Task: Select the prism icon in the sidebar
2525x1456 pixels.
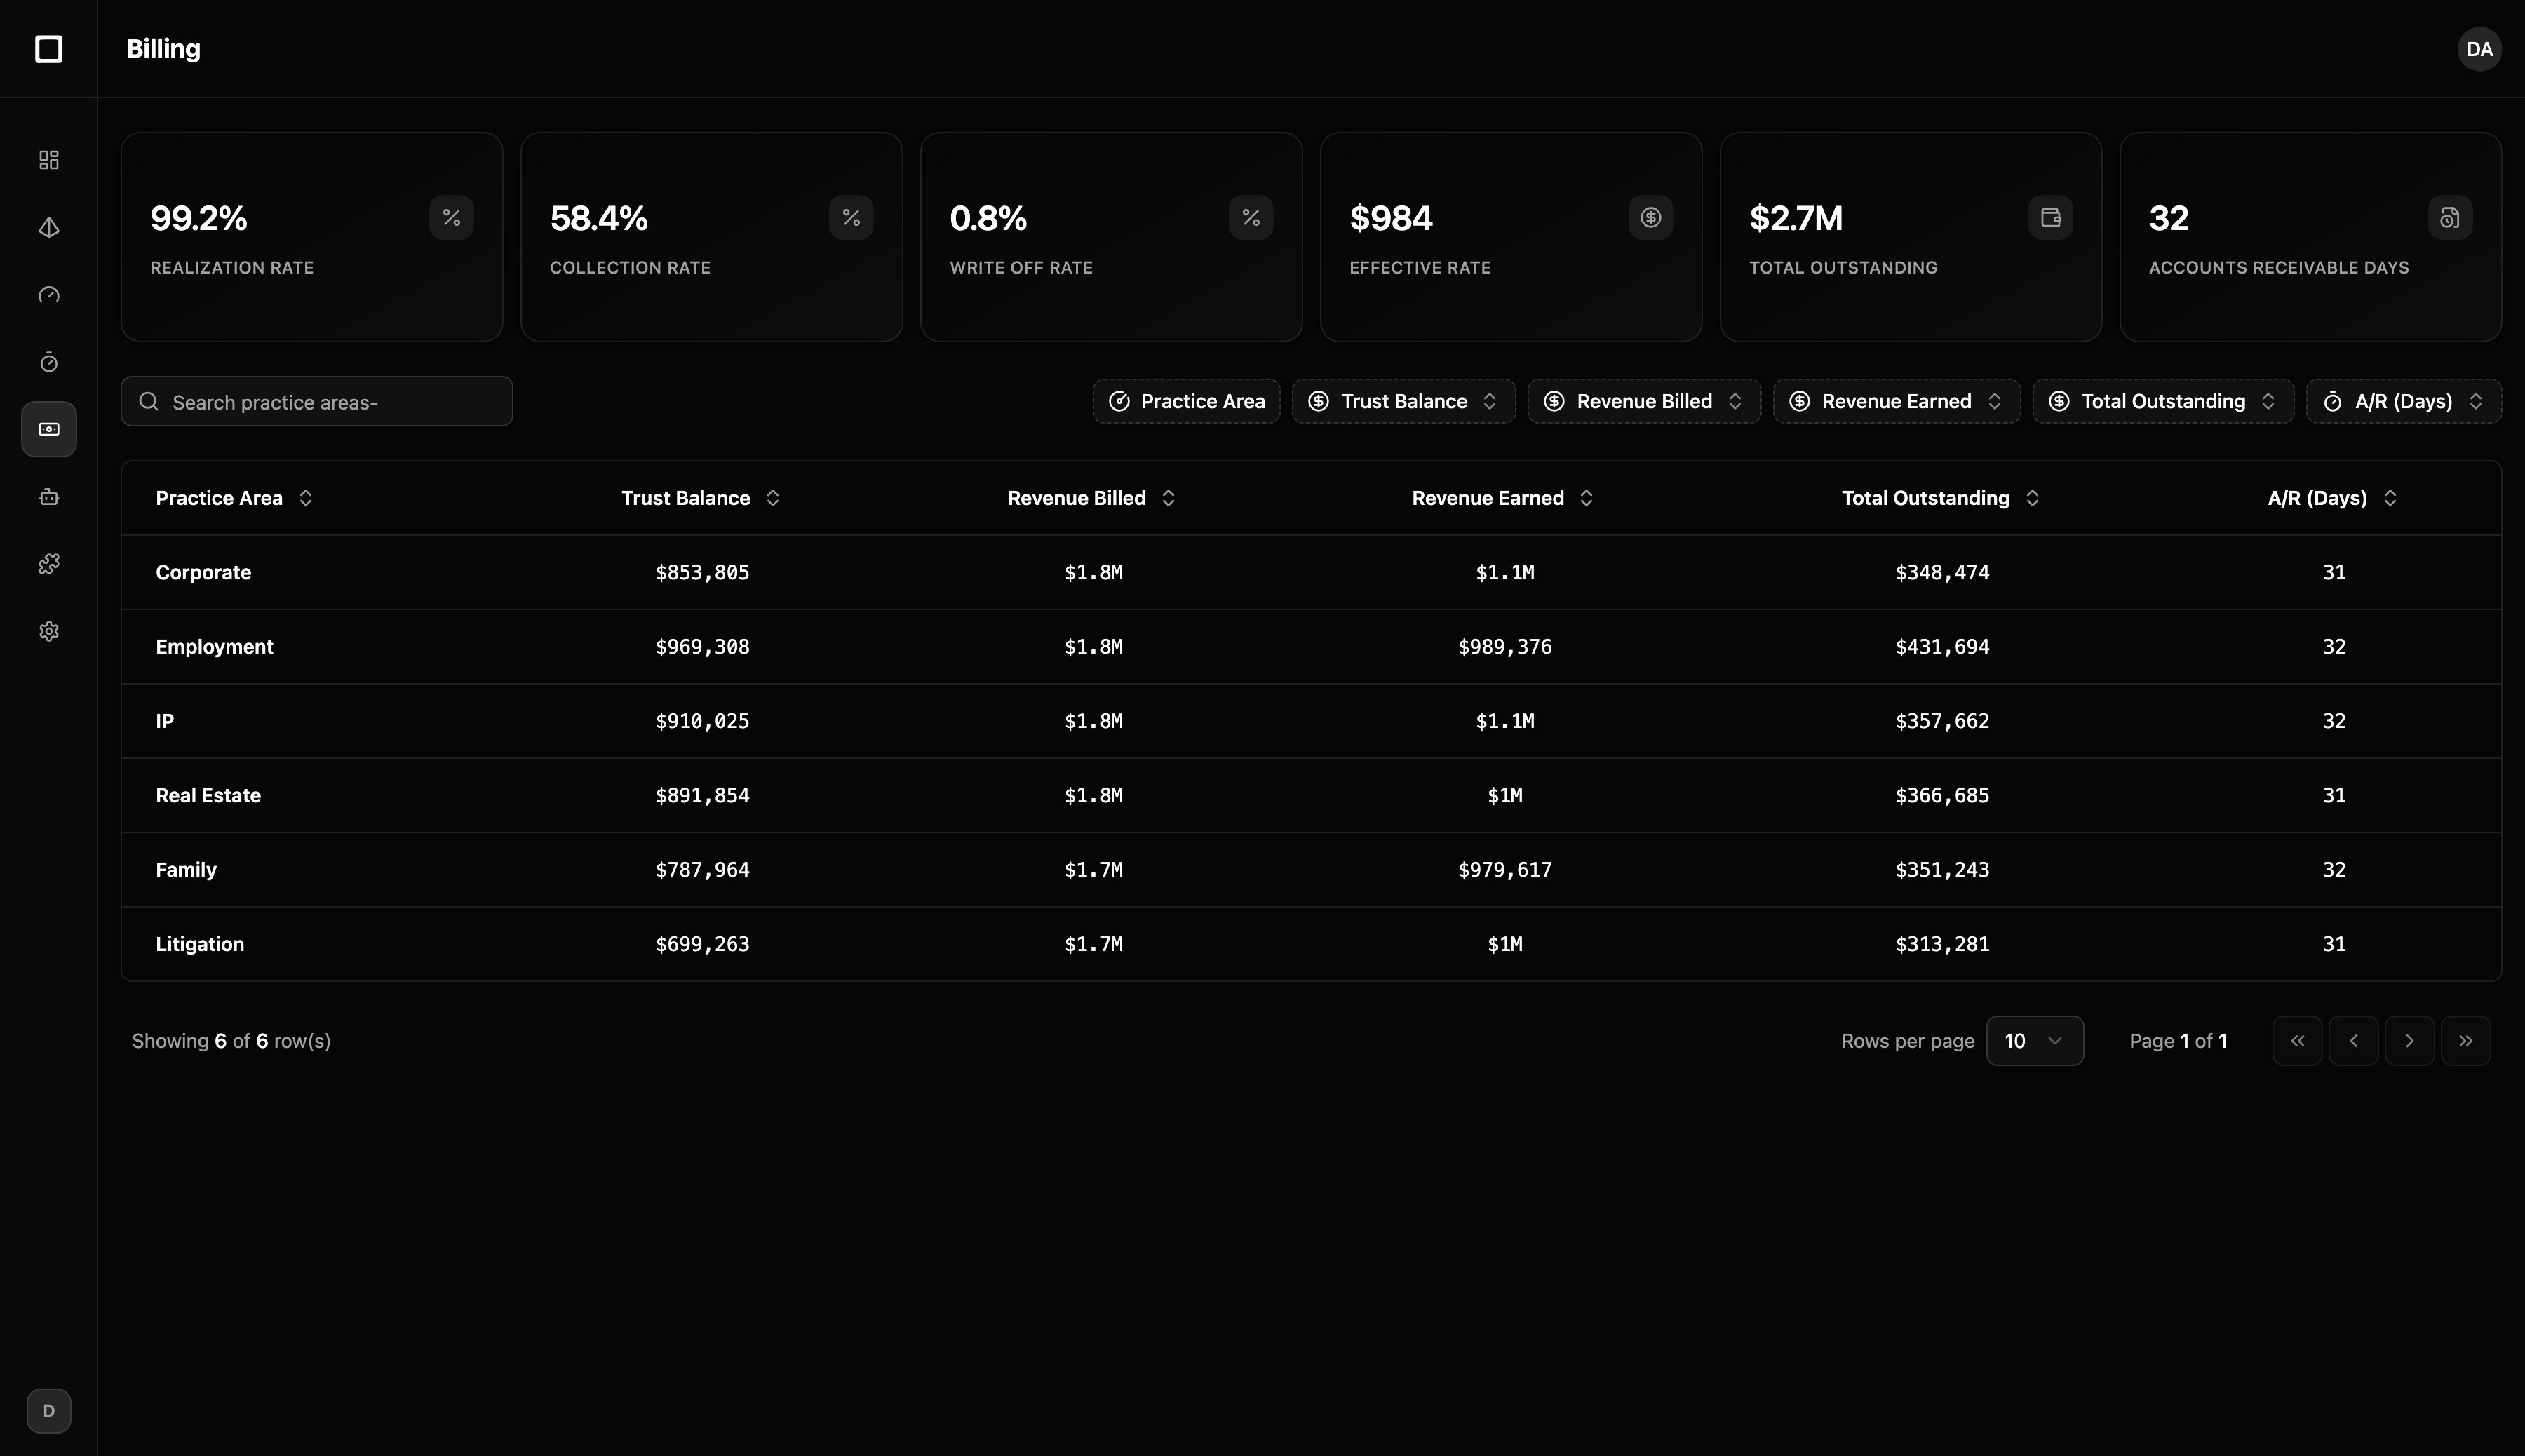Action: pos(48,227)
